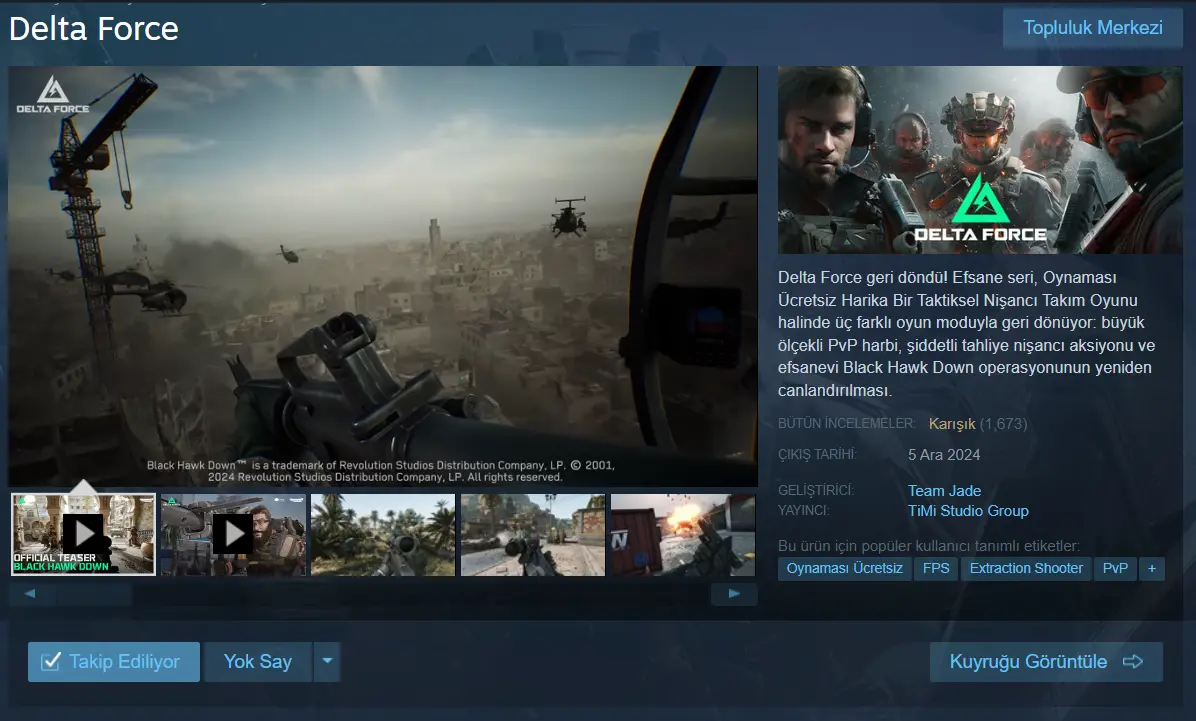Select the palm trees sniper screenshot thumbnail
1196x721 pixels.
coord(383,534)
